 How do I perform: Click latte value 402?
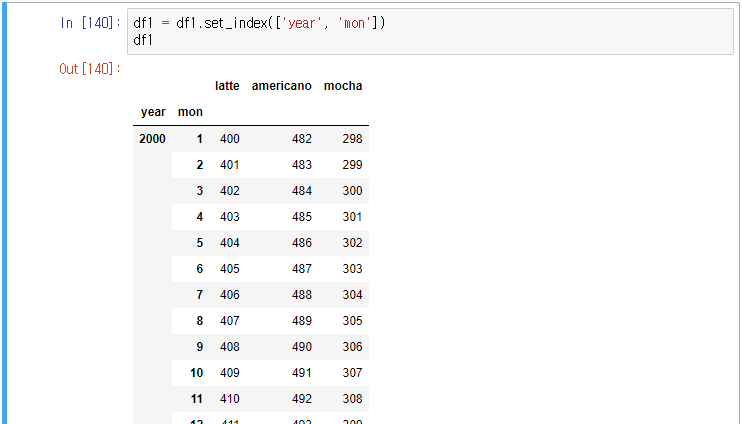click(230, 191)
